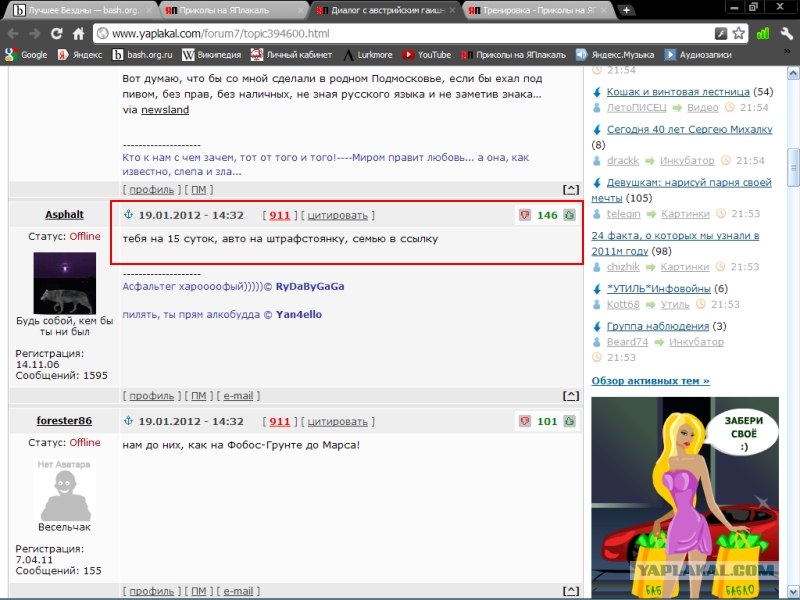
Task: Click цитировать link on Asphalt's post
Action: pyautogui.click(x=338, y=215)
